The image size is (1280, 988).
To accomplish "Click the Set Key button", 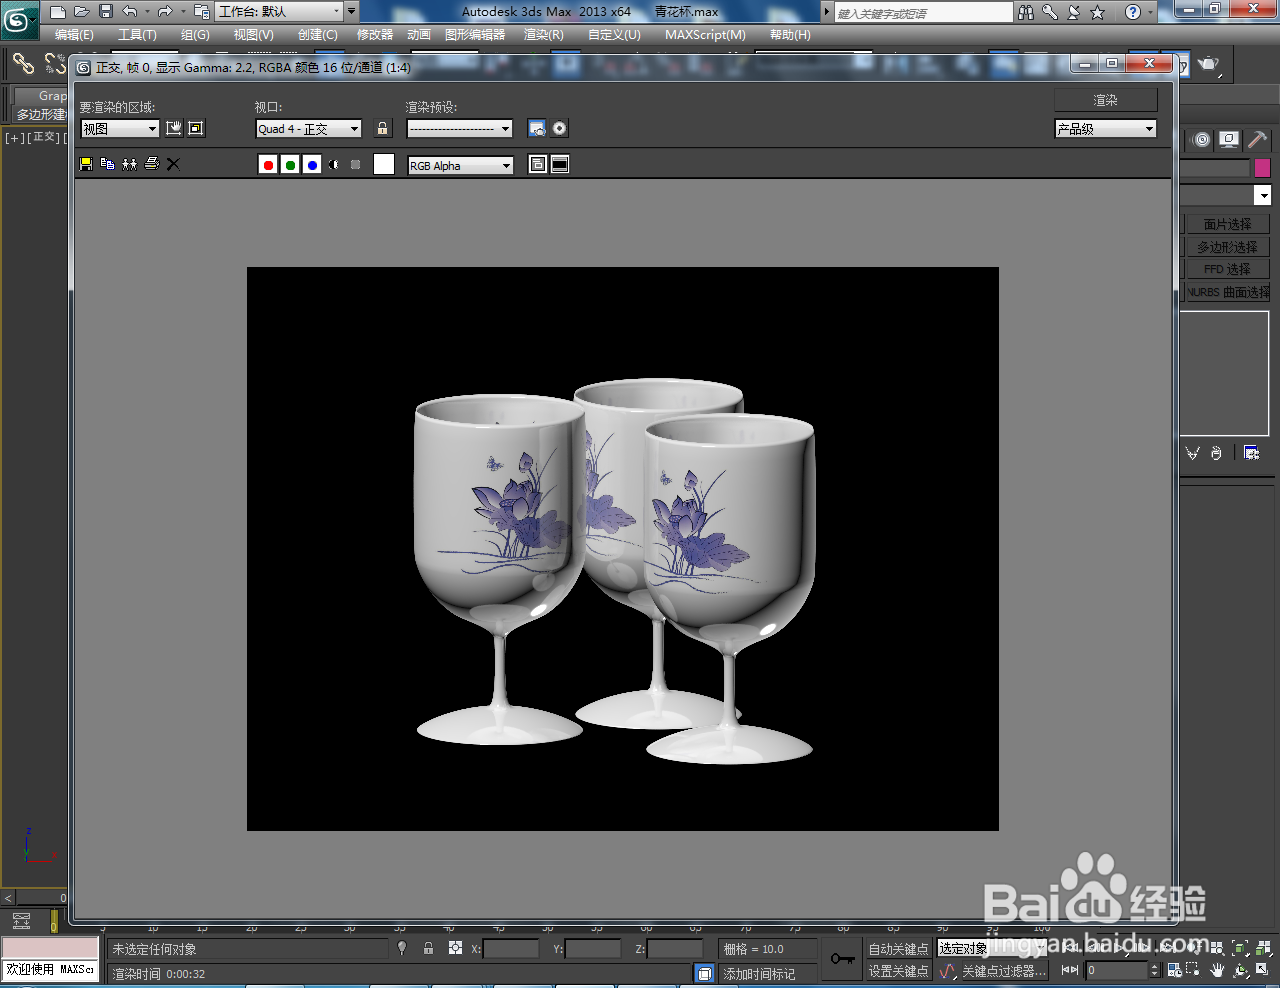I will [898, 971].
